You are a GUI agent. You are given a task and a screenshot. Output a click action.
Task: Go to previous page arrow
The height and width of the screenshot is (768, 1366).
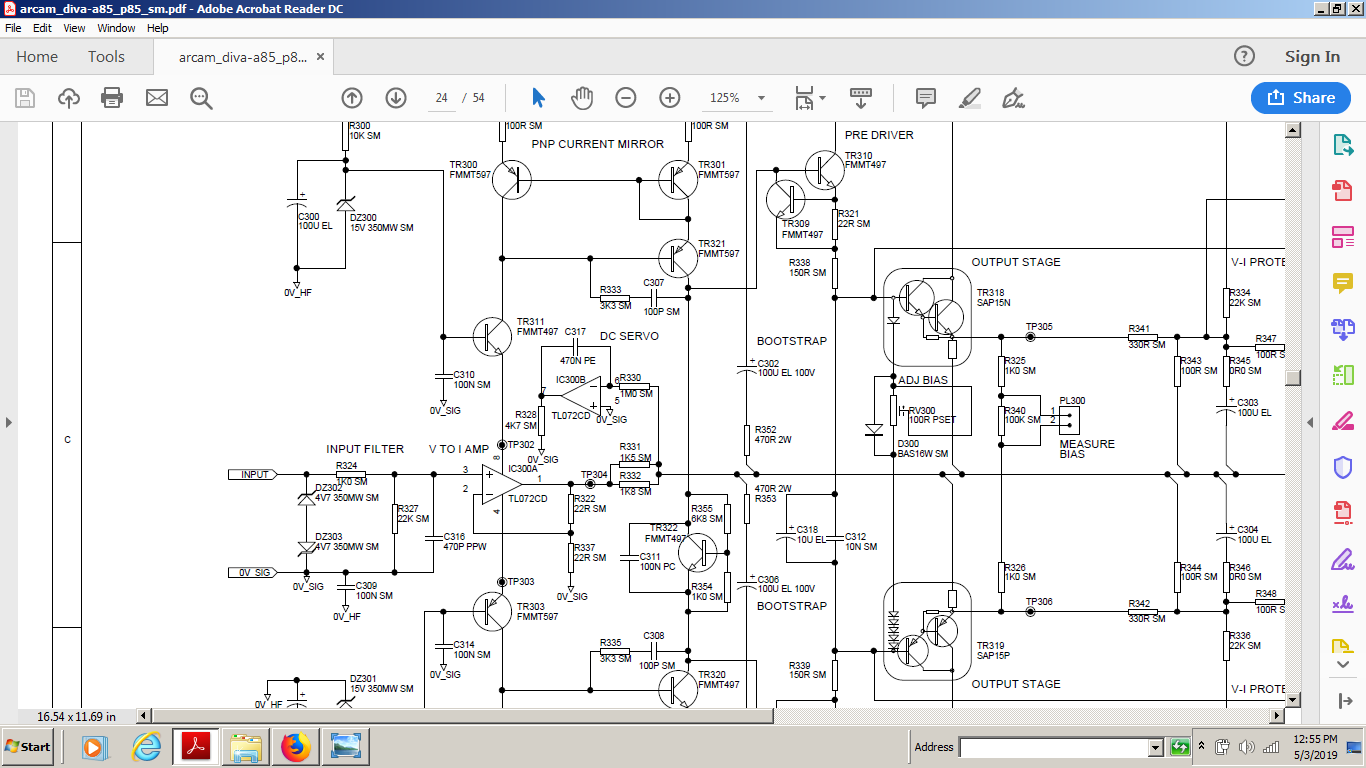pyautogui.click(x=351, y=98)
